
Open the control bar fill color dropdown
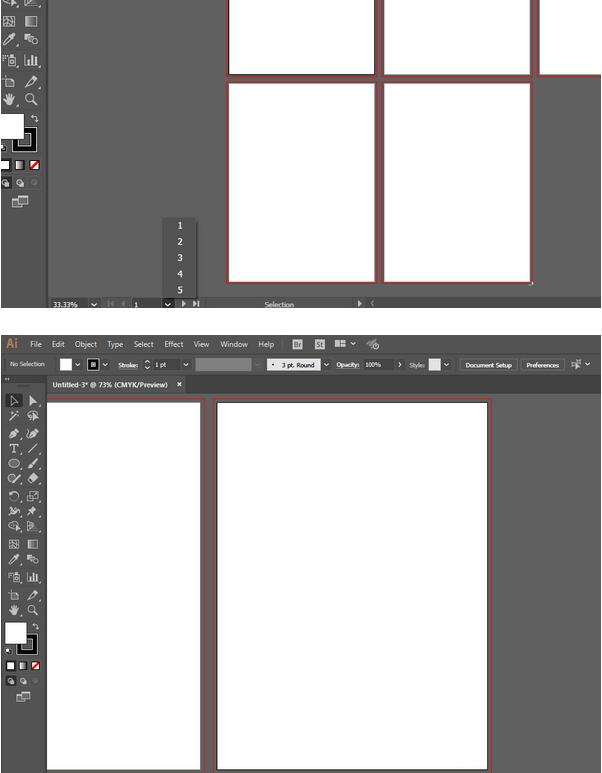(x=77, y=365)
